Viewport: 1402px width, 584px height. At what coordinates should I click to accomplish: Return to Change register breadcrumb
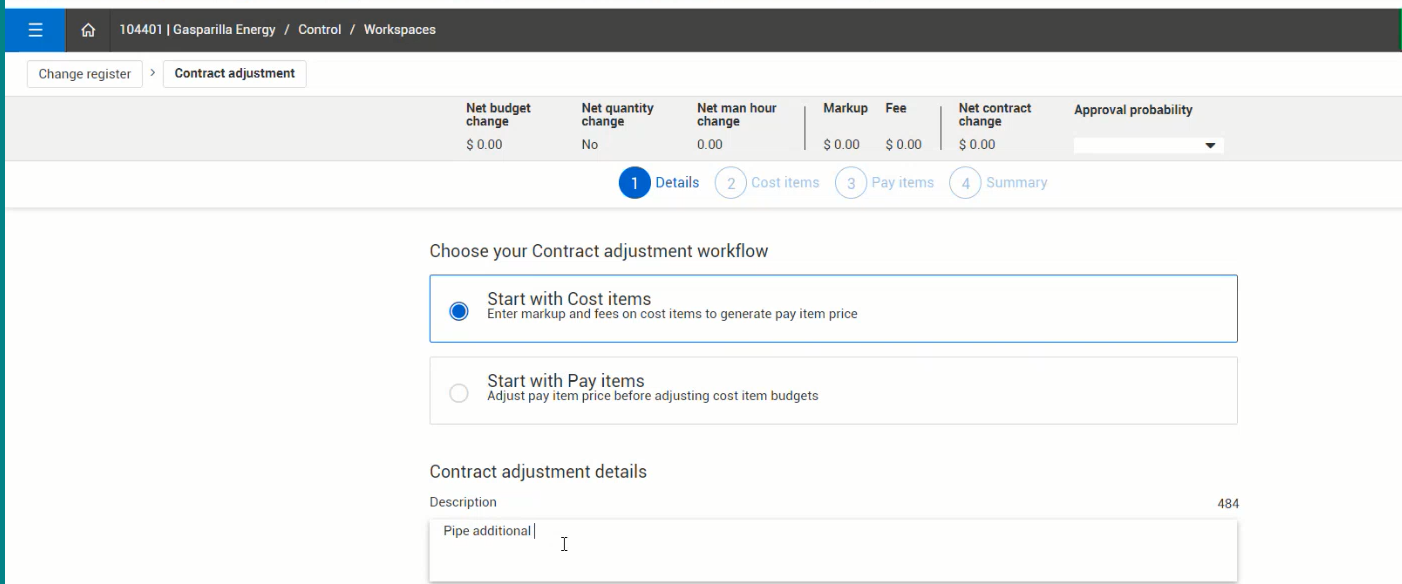(x=85, y=74)
